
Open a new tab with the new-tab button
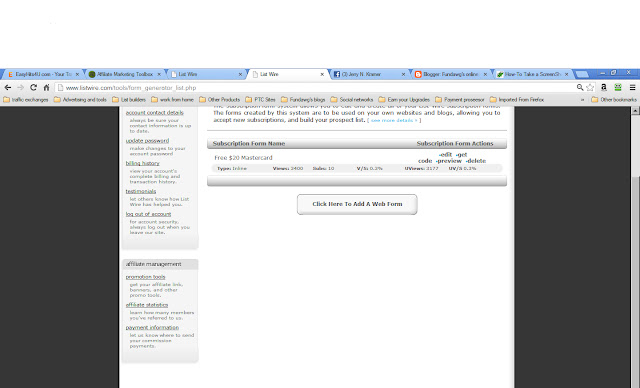click(582, 74)
